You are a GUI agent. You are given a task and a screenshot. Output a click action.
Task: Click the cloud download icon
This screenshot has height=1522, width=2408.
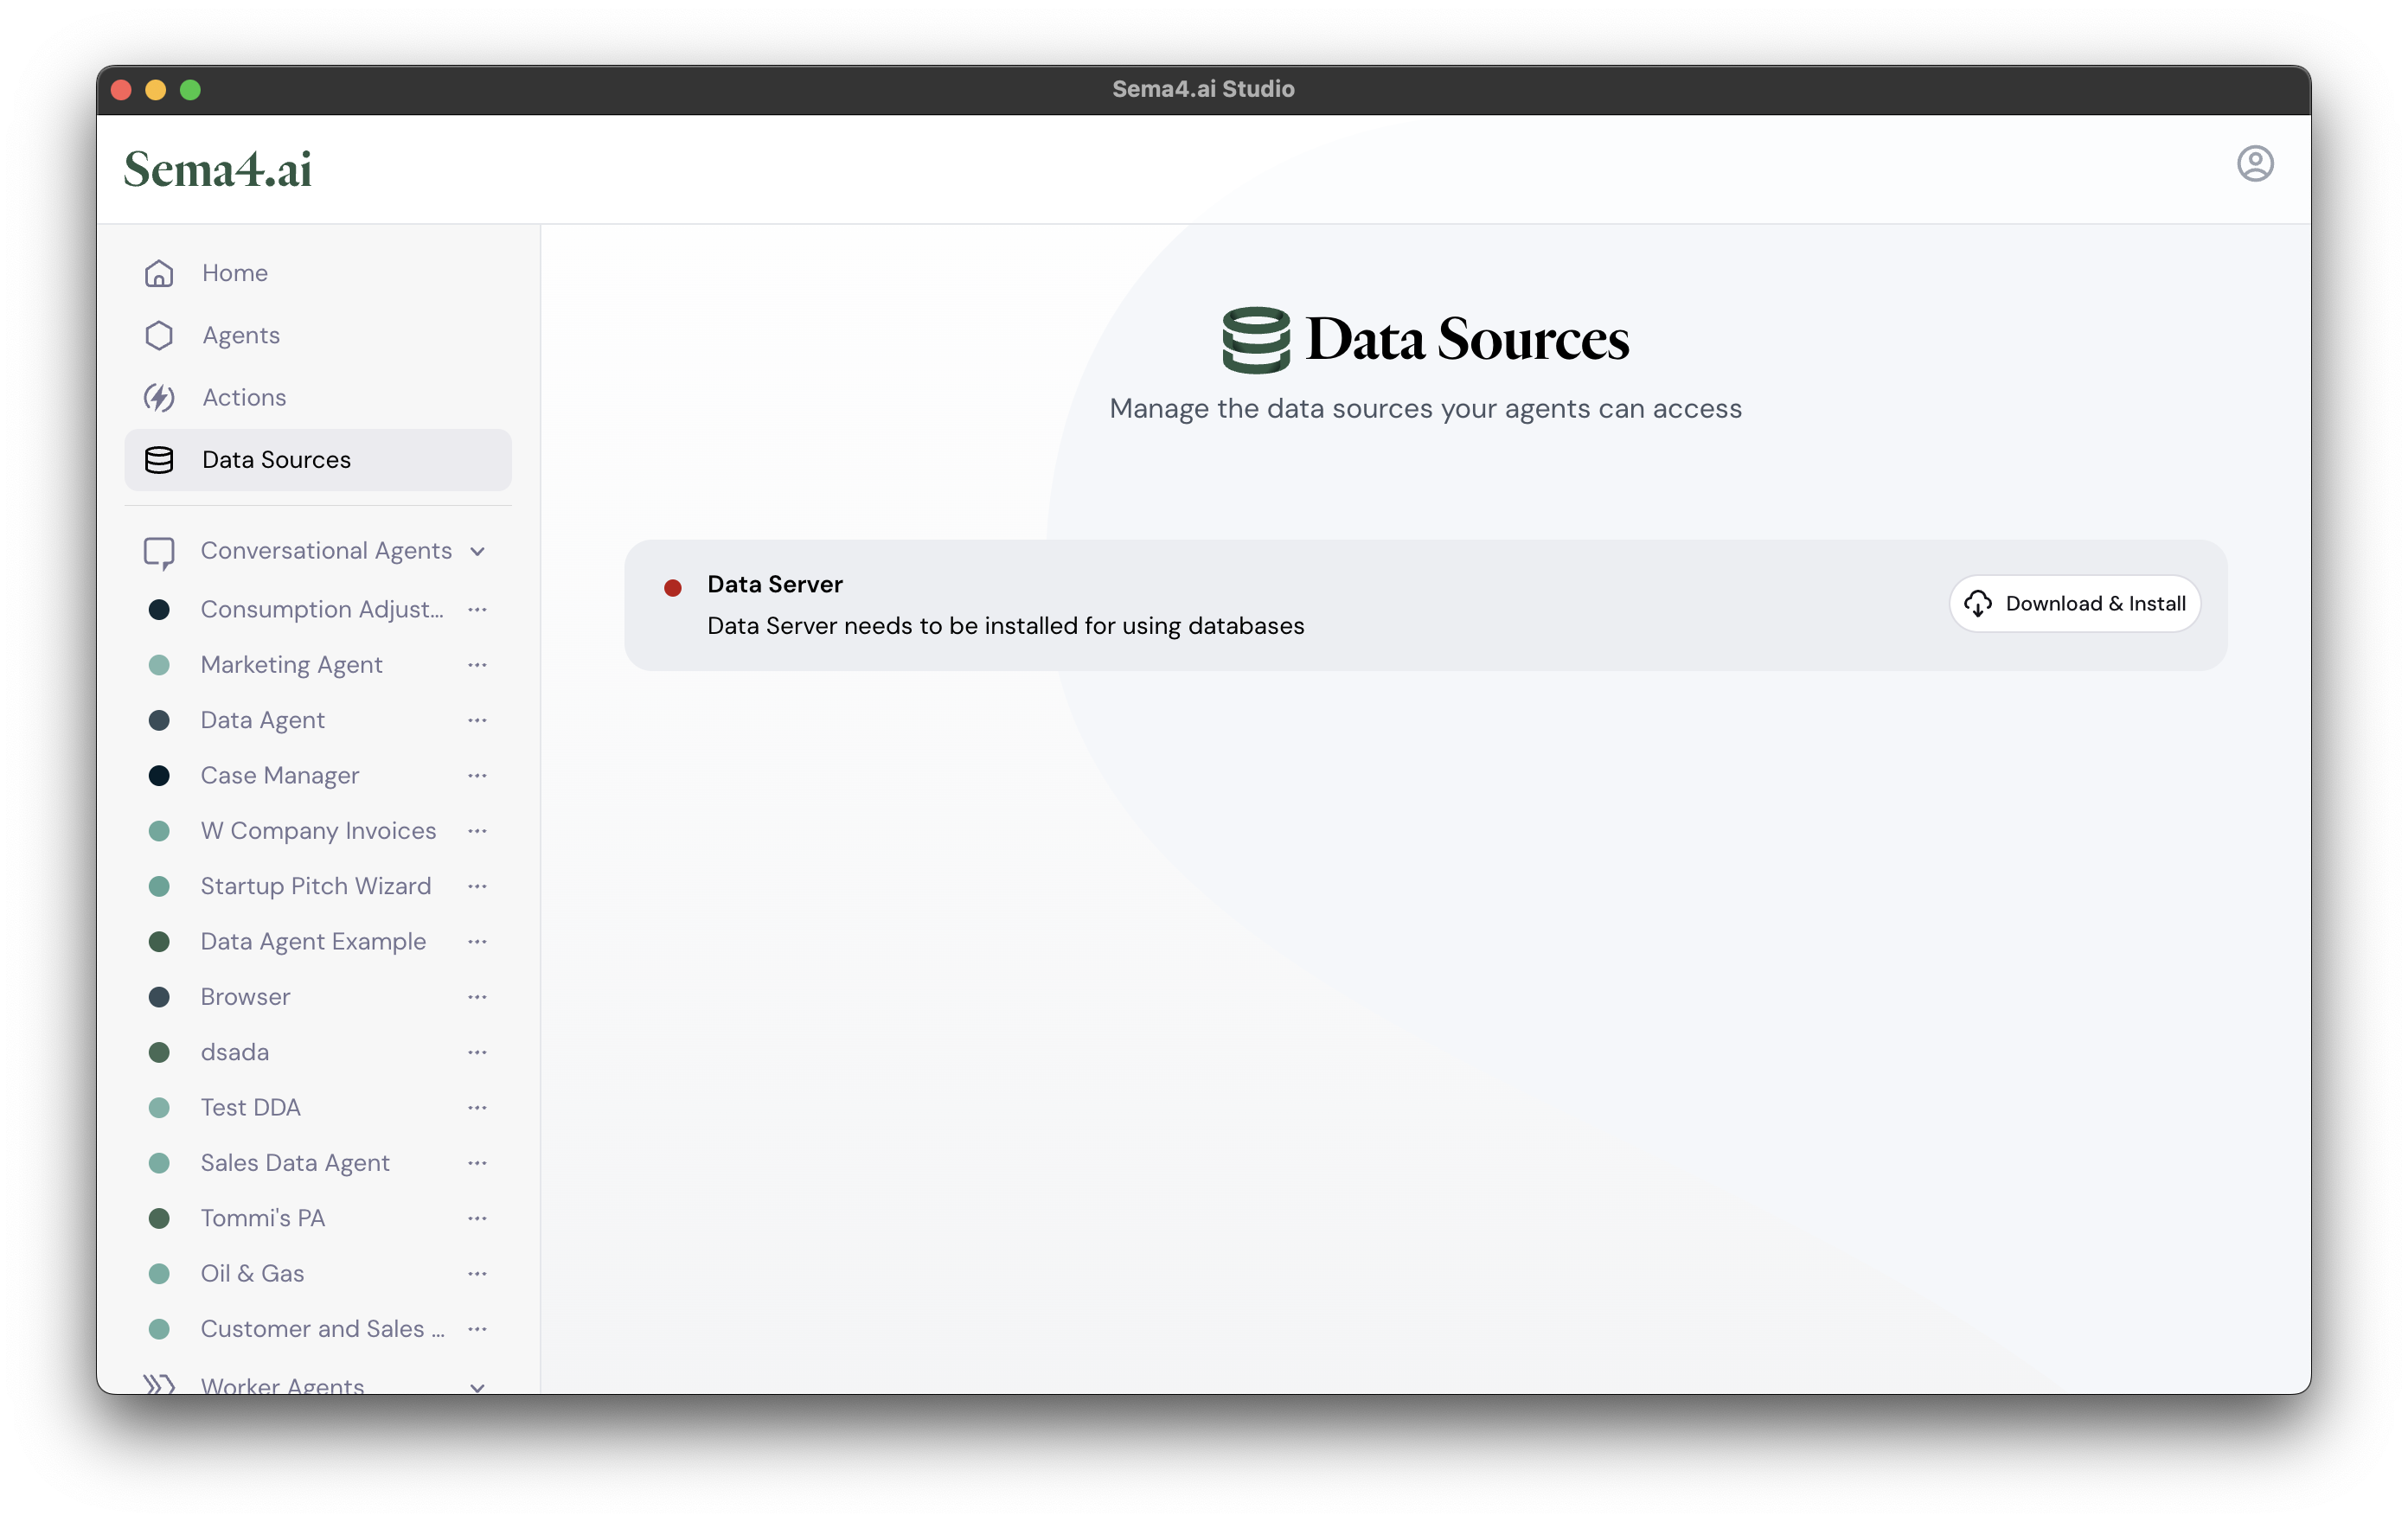tap(1977, 603)
